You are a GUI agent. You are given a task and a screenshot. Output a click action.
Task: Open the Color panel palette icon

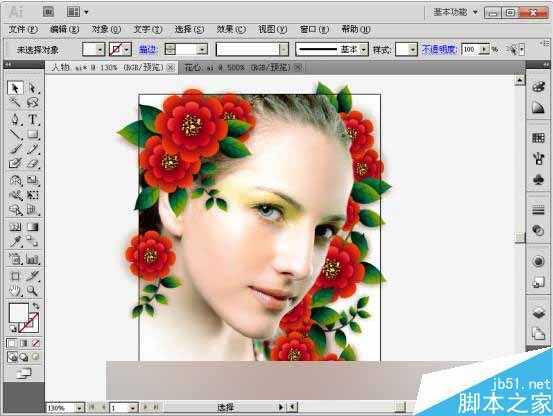[538, 87]
